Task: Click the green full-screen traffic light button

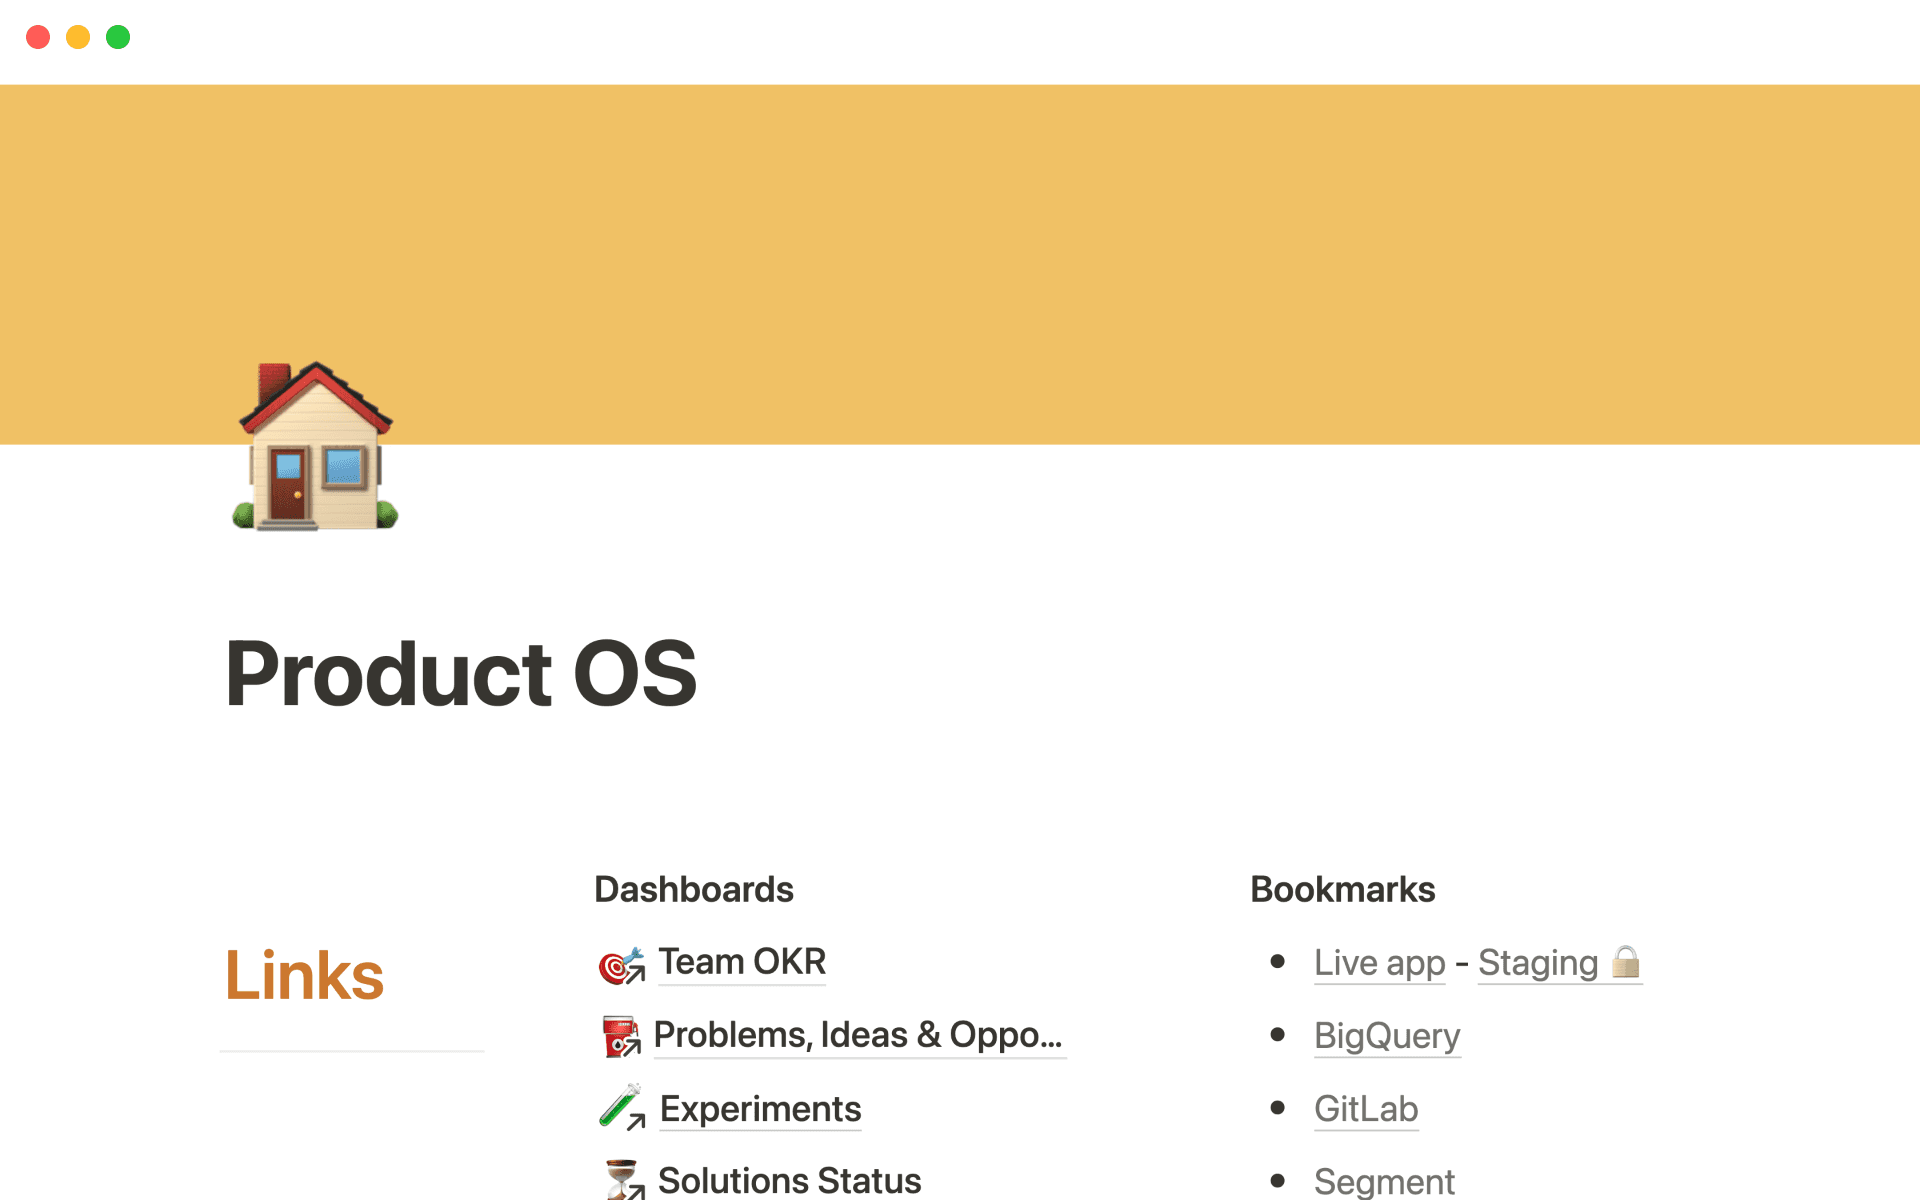Action: coord(118,37)
